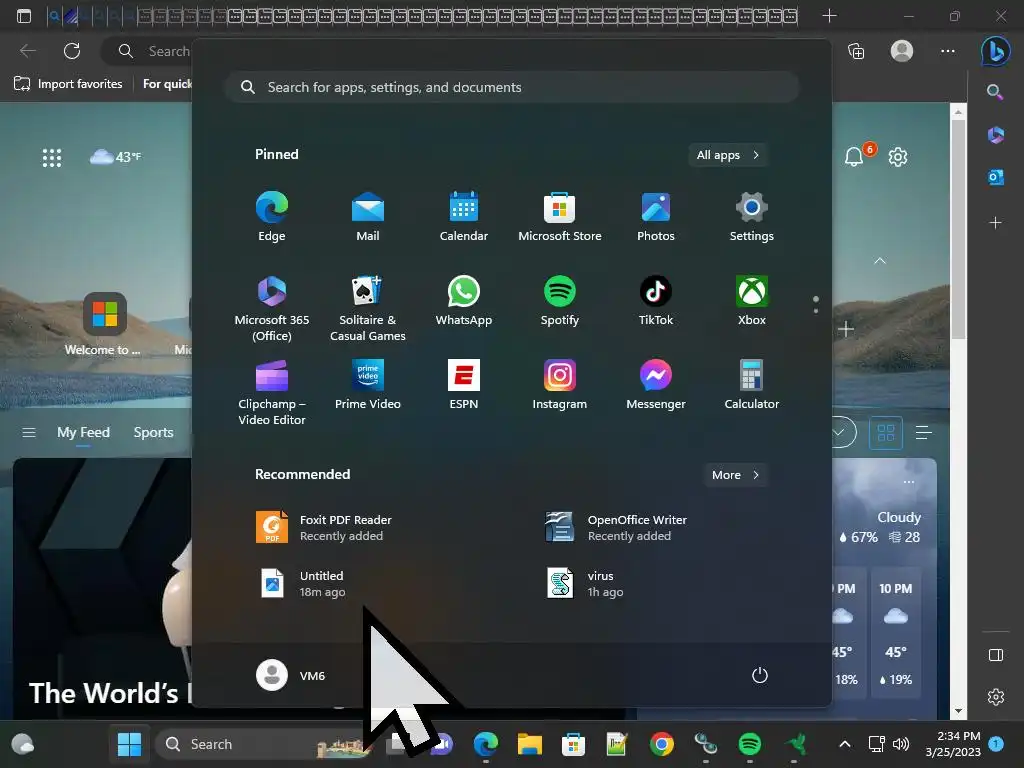The image size is (1024, 768).
Task: Switch to the Sports feed tab
Action: [153, 432]
